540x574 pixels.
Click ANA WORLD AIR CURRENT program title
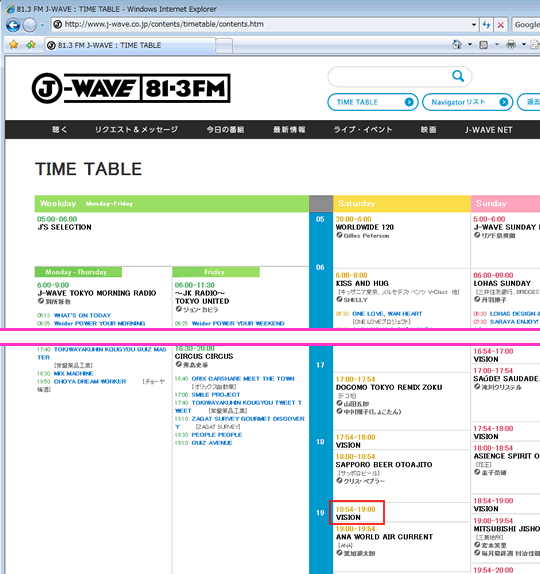[x=384, y=537]
